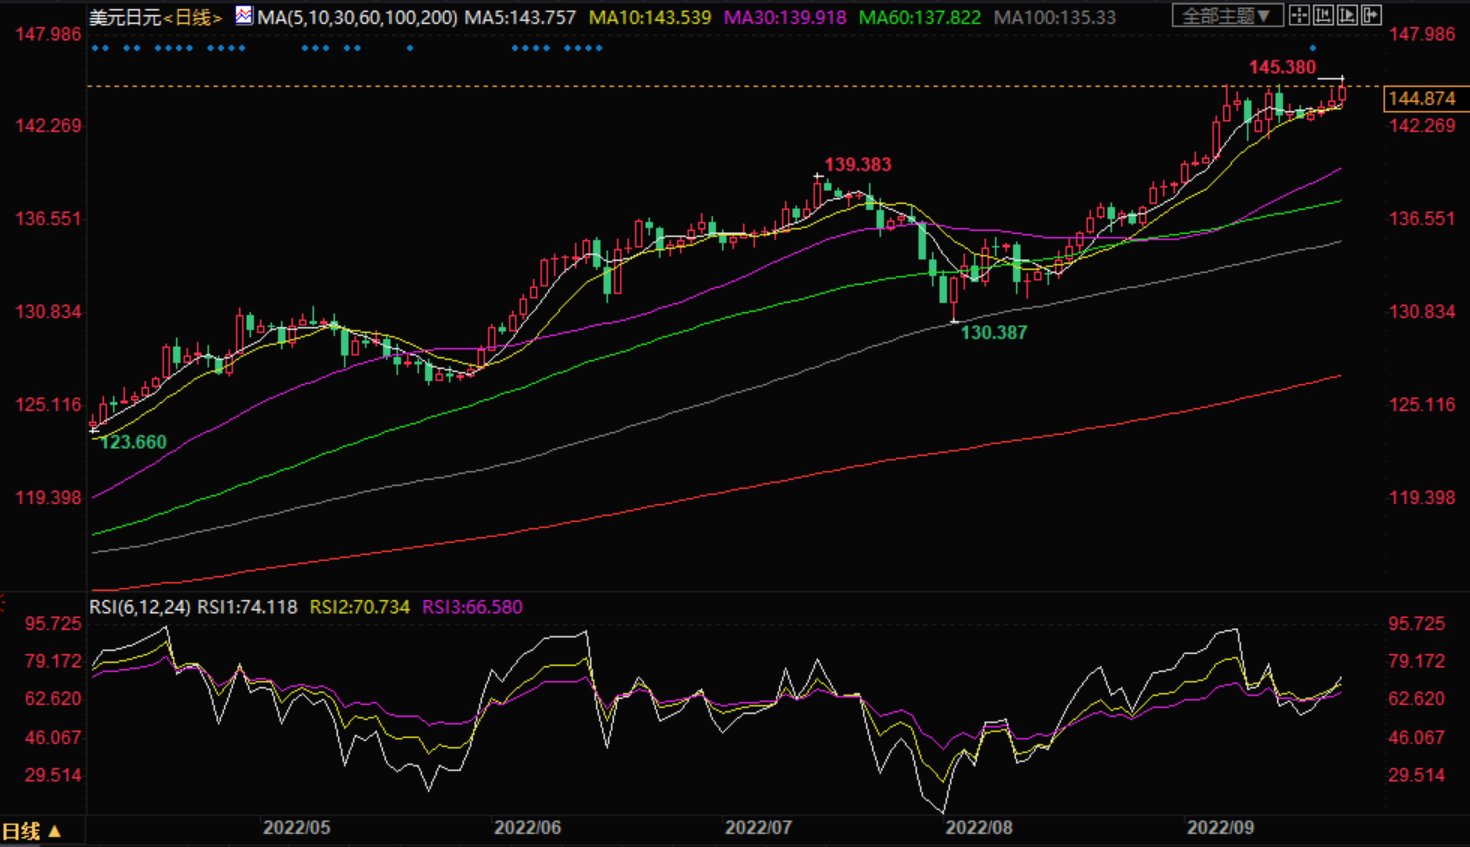
Task: Click the crosshair cursor icon
Action: pyautogui.click(x=1299, y=15)
